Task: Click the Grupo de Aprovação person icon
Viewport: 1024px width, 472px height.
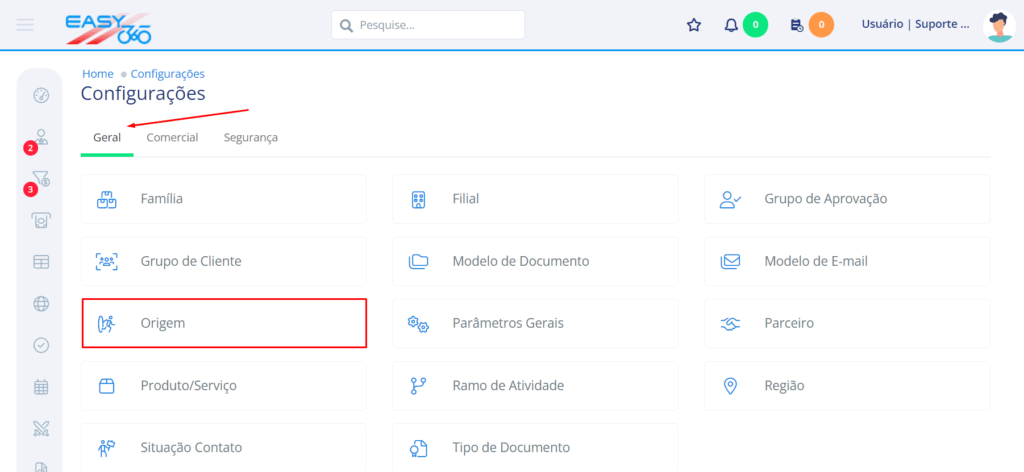Action: [x=730, y=199]
